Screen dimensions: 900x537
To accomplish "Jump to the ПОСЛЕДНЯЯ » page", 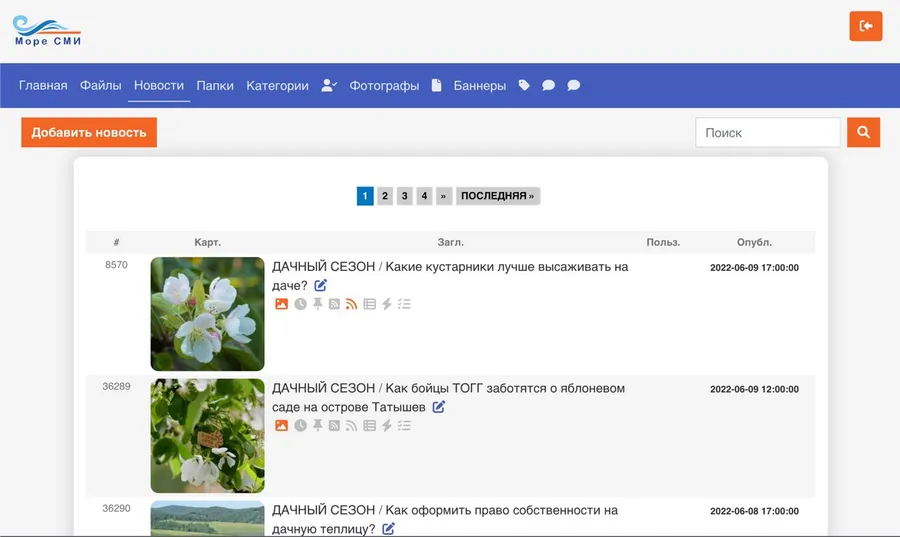I will (x=498, y=196).
